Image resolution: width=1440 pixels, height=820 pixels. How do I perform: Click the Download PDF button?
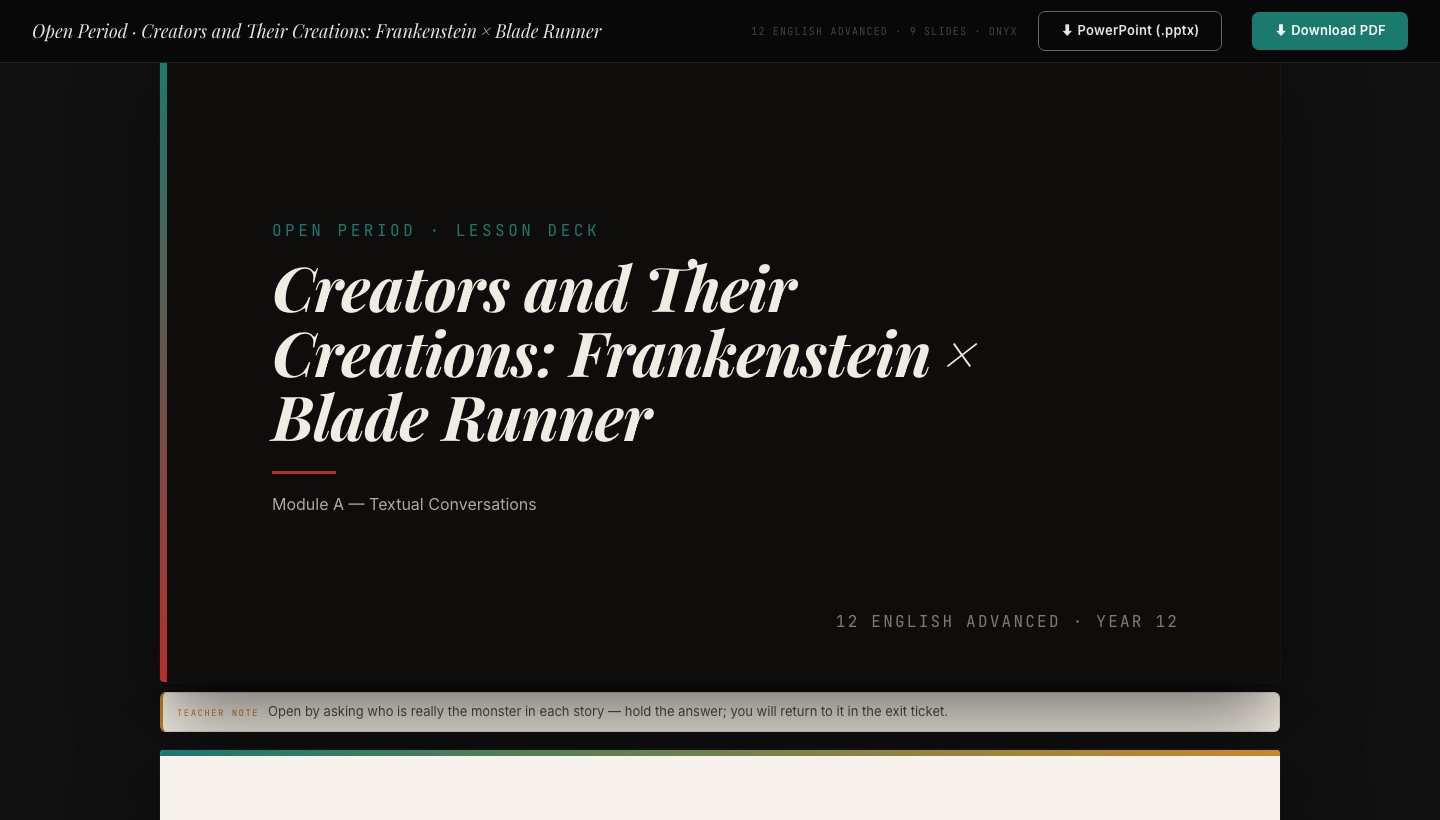1330,31
